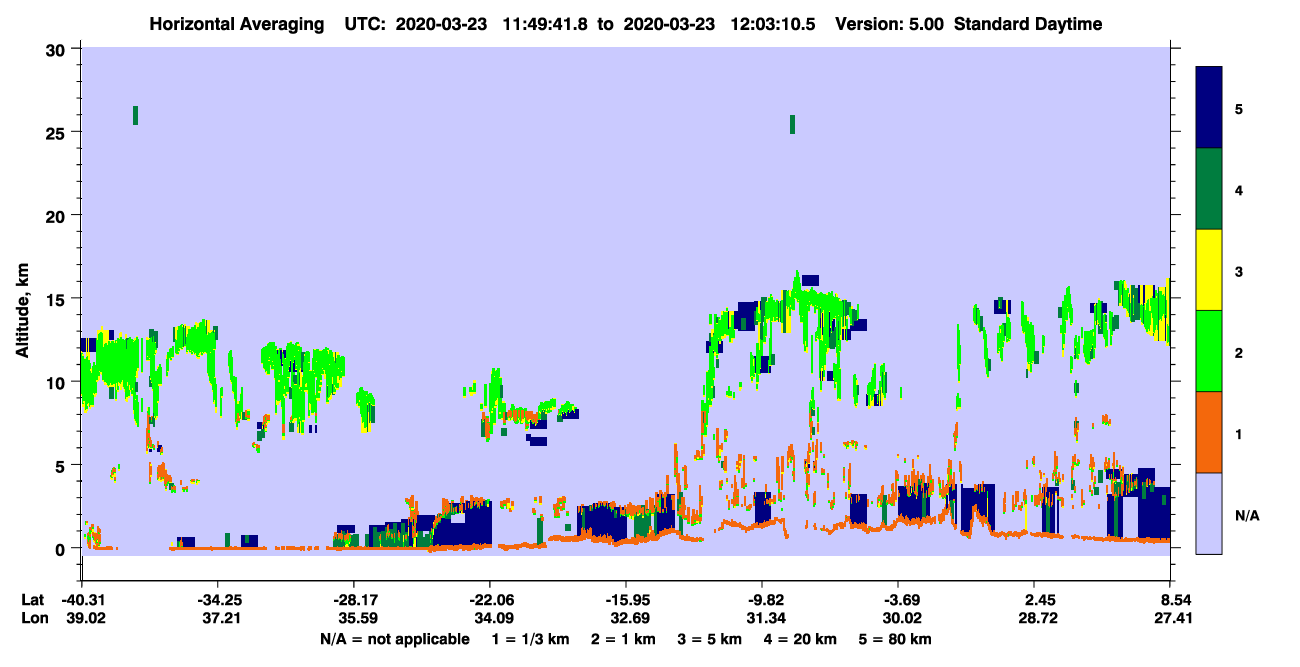Click latitude value -22.06
This screenshot has width=1300, height=667.
(489, 600)
